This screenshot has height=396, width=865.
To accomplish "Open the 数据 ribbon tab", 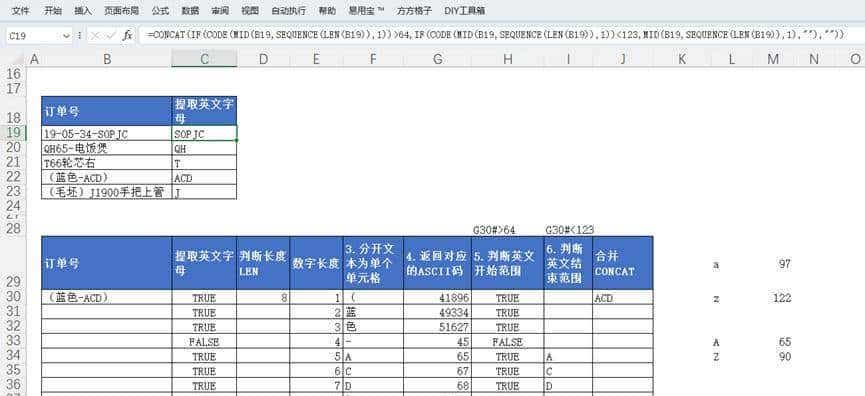I will (x=190, y=10).
